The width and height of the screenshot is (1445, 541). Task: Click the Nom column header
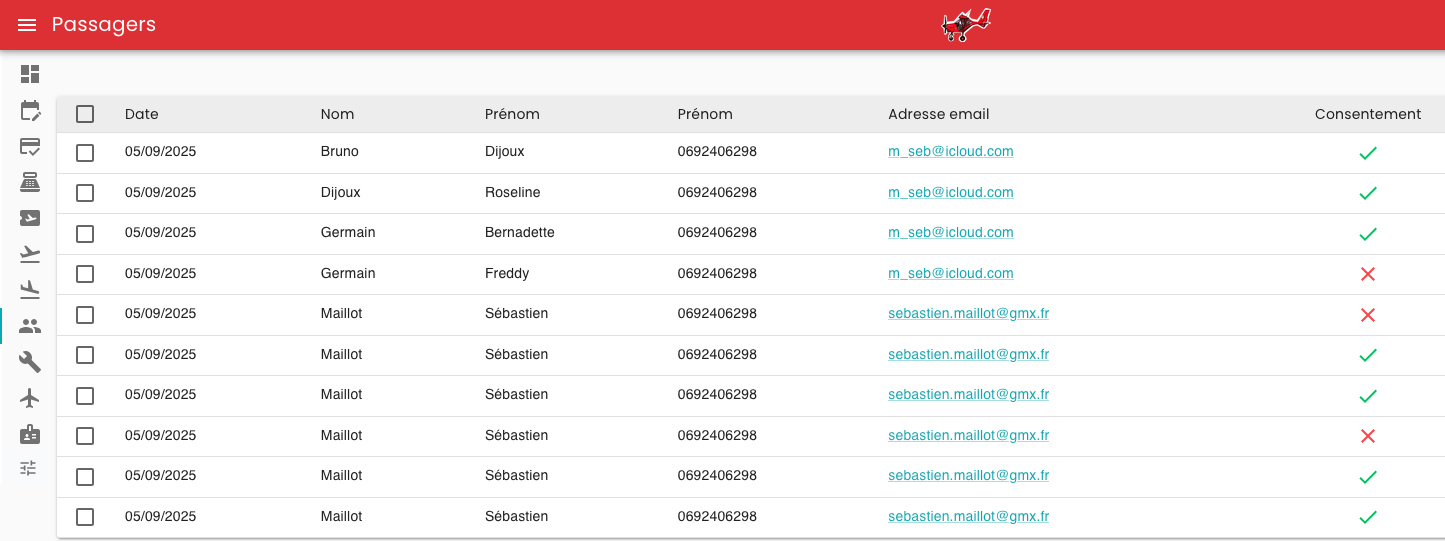click(337, 114)
